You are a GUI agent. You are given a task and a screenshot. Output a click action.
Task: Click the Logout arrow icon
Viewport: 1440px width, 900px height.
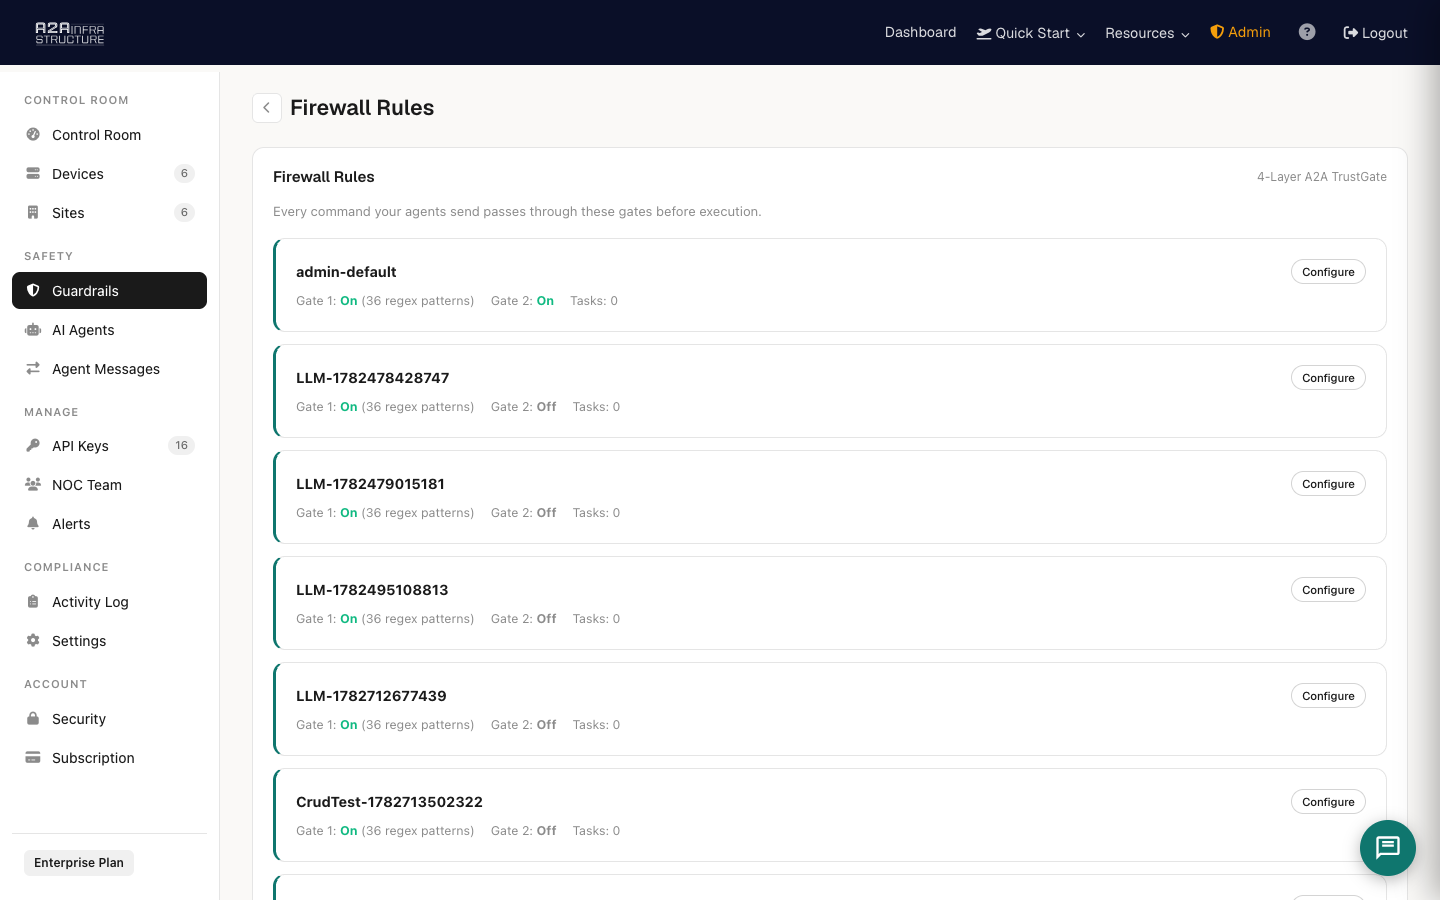click(1350, 33)
